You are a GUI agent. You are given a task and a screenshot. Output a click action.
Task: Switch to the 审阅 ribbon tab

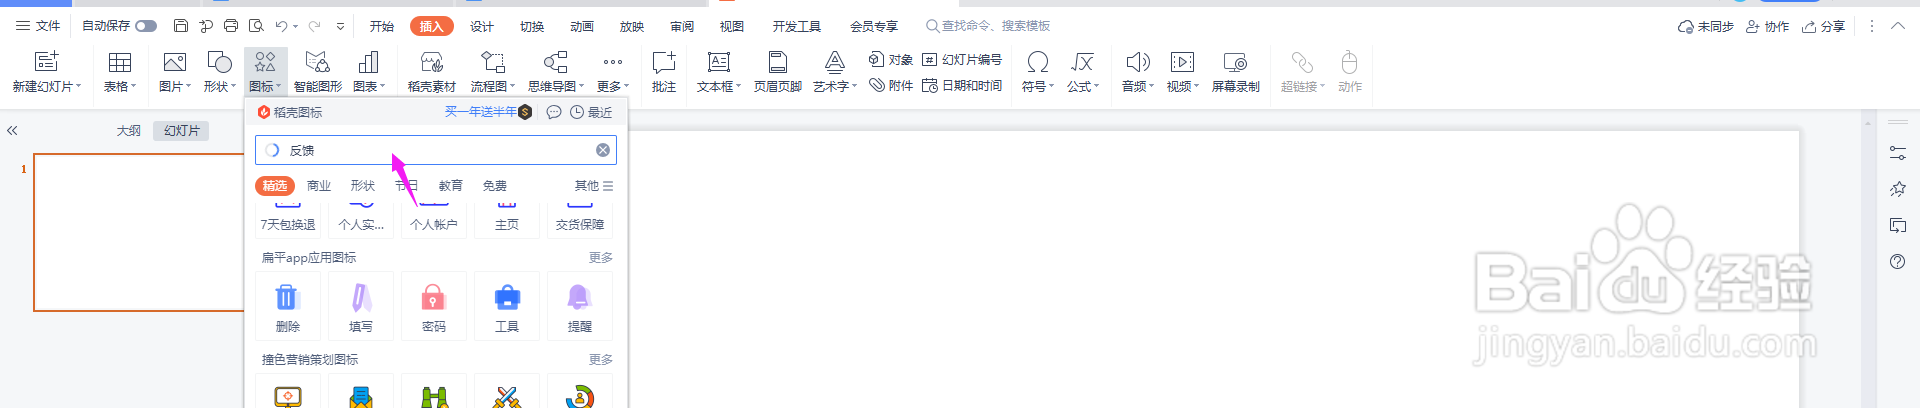pyautogui.click(x=682, y=26)
